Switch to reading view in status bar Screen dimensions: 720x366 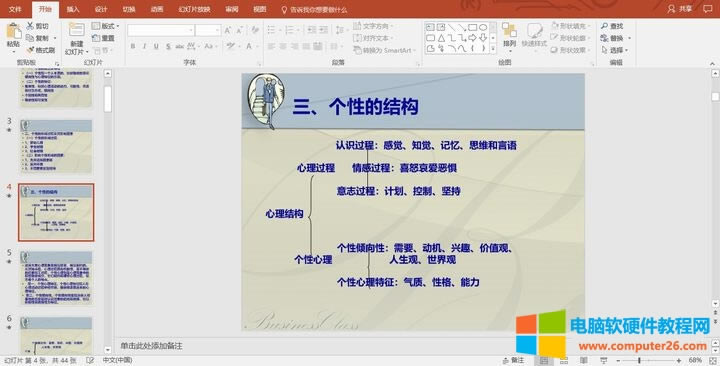tap(584, 360)
